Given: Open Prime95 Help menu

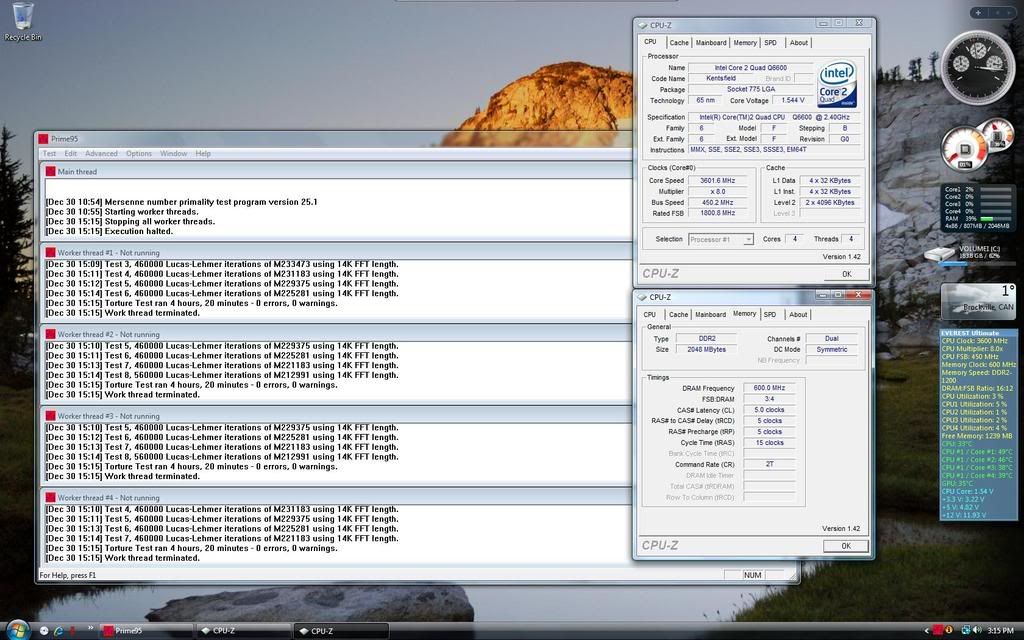Looking at the screenshot, I should coord(203,153).
